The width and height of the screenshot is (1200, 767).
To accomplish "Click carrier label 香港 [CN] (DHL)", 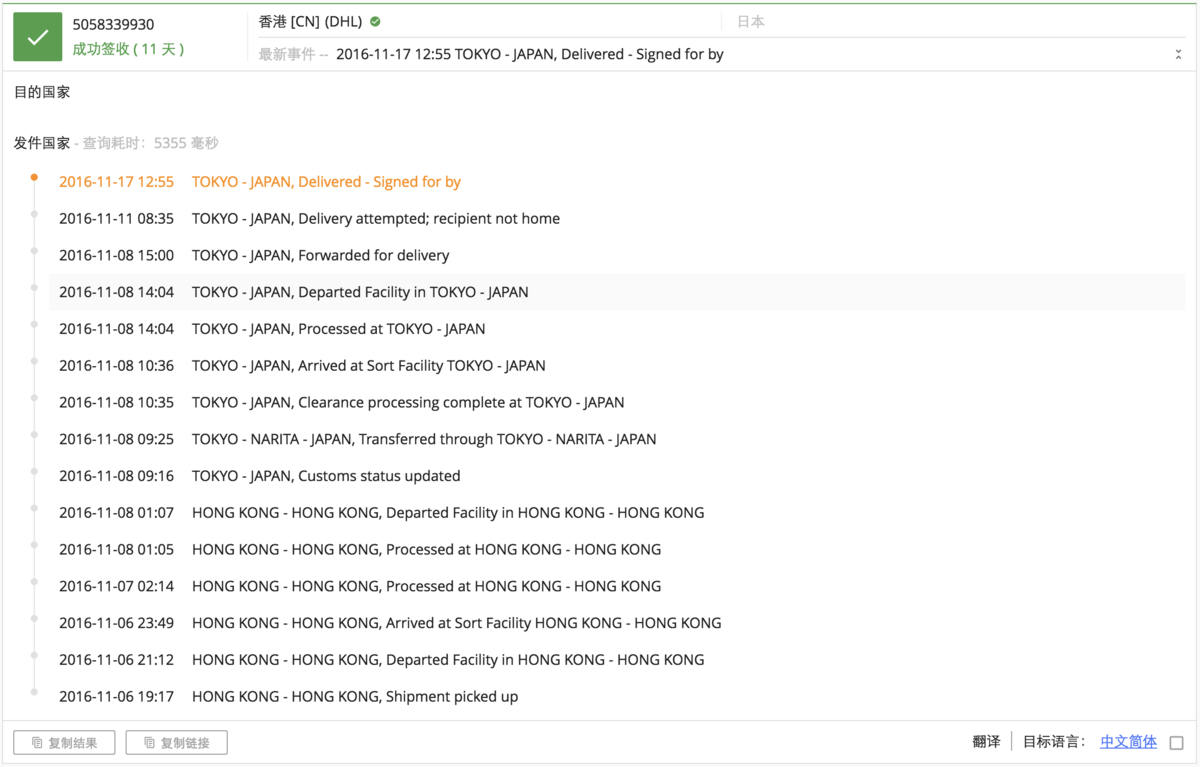I will (310, 21).
